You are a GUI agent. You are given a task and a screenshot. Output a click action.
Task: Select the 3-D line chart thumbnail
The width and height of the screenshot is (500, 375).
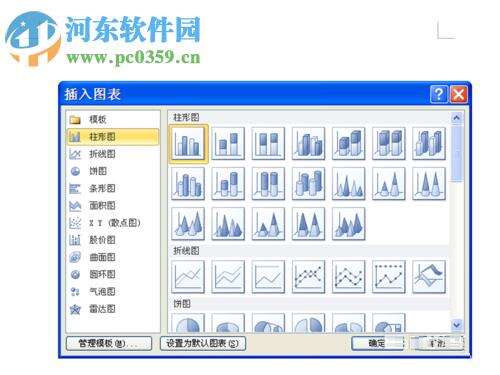coord(429,277)
